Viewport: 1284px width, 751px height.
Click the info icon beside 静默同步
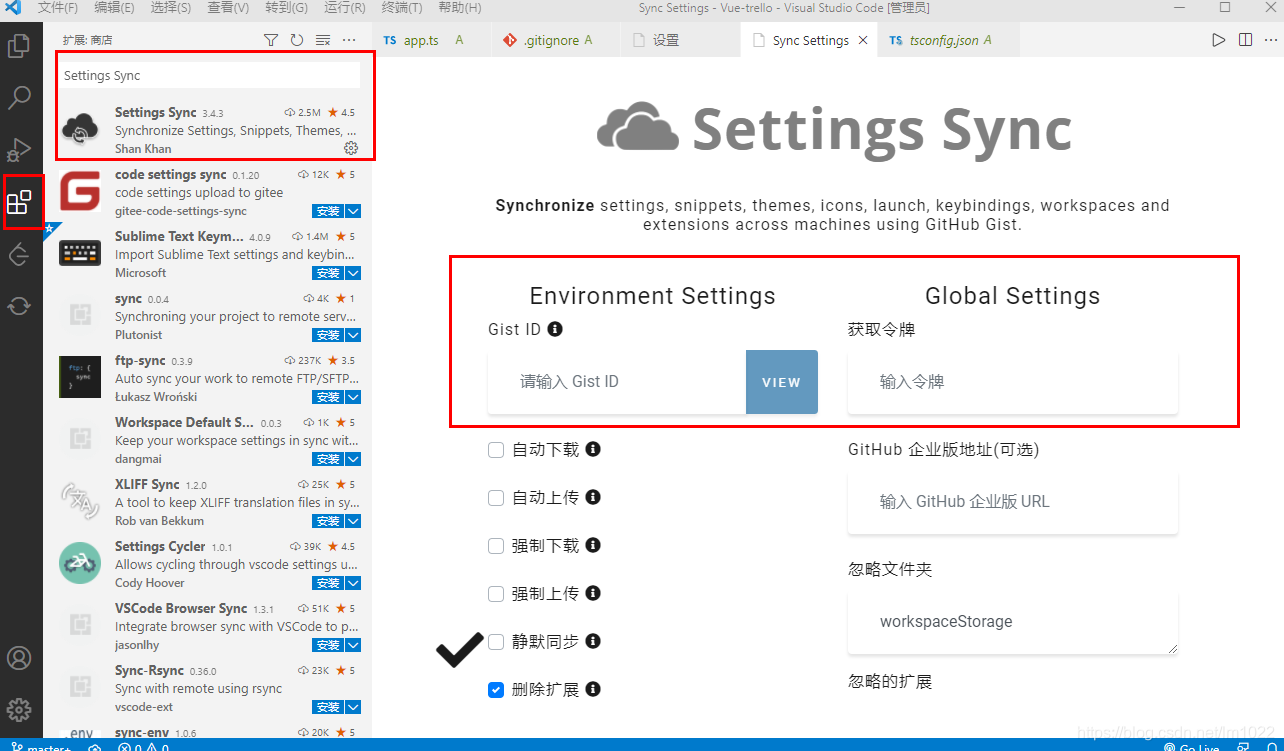point(593,641)
